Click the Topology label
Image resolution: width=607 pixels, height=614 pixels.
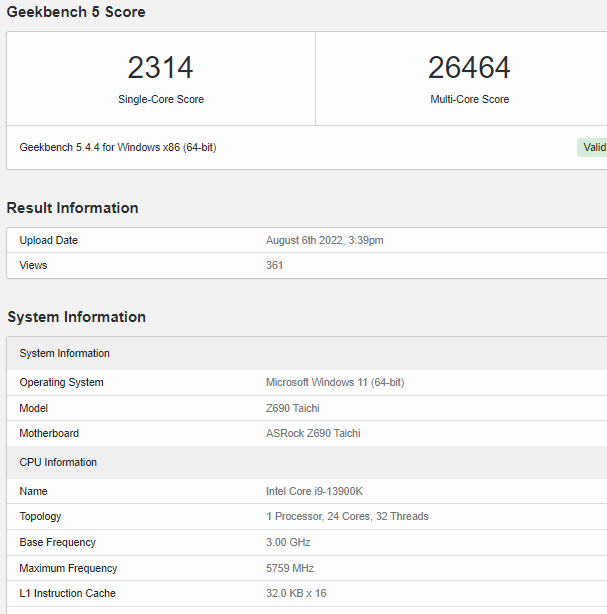[x=40, y=516]
